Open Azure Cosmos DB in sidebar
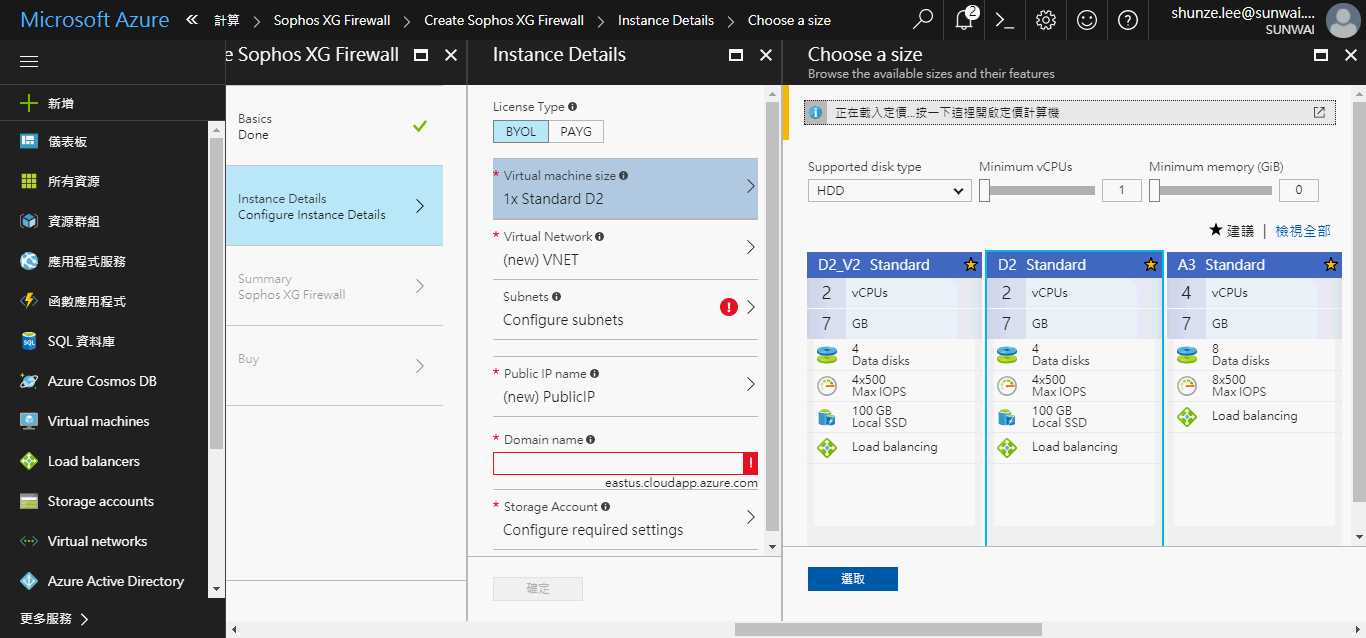The height and width of the screenshot is (638, 1366). coord(105,382)
